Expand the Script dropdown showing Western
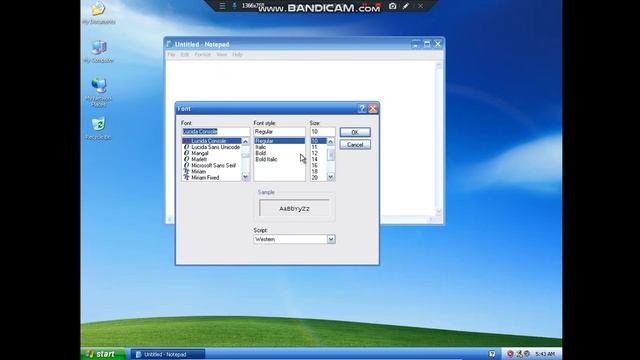 pos(331,239)
